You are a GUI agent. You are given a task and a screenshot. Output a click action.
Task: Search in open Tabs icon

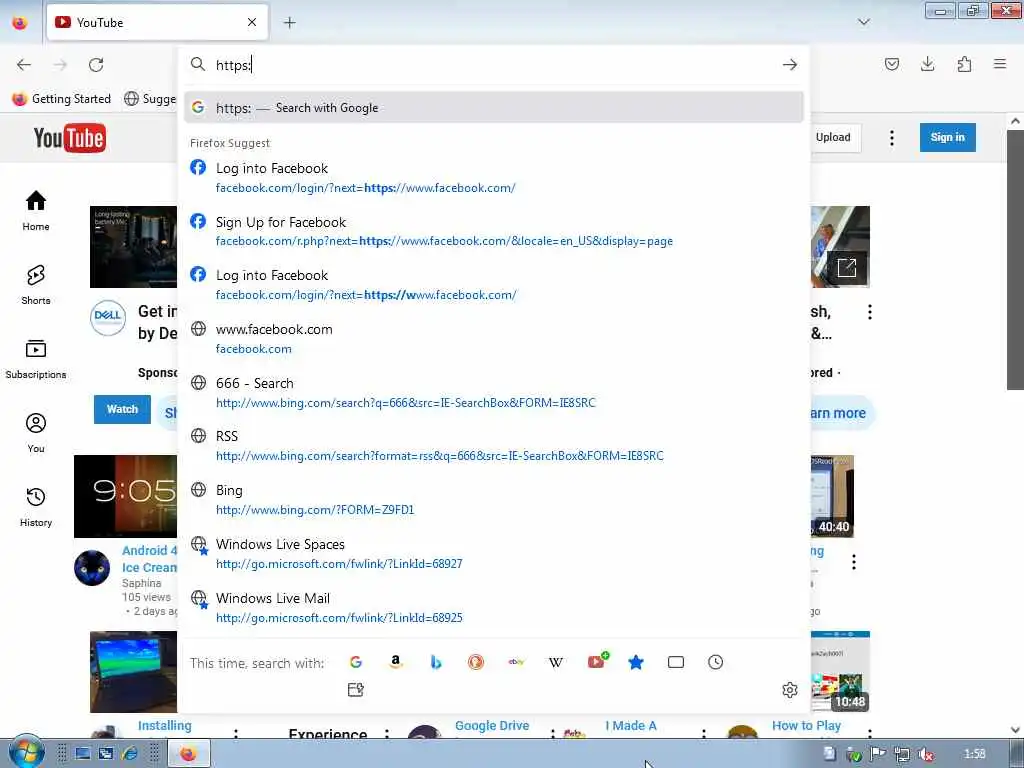coord(676,662)
